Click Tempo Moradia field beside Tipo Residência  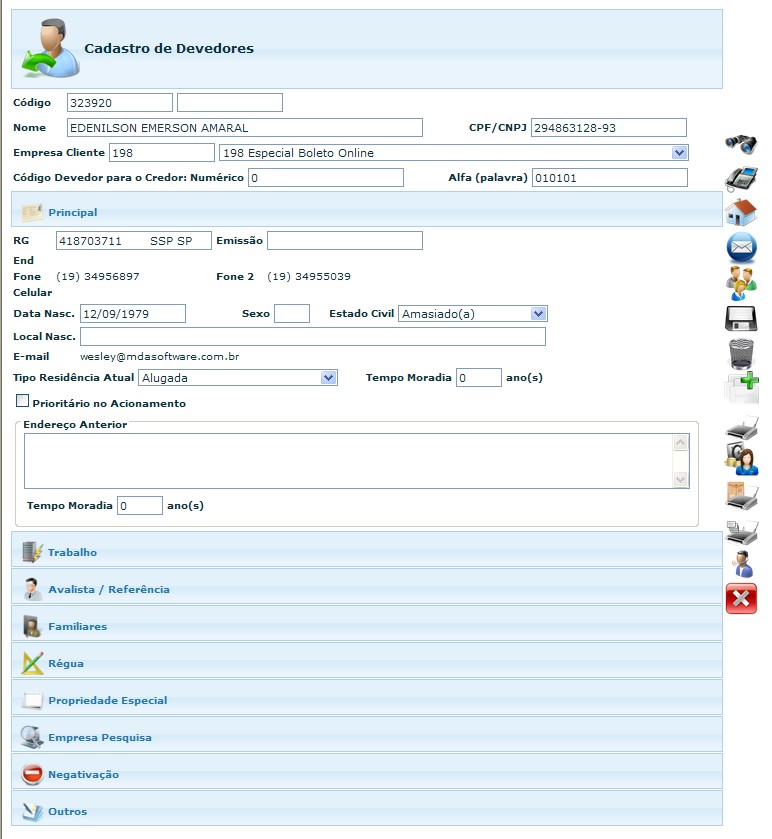pyautogui.click(x=479, y=378)
